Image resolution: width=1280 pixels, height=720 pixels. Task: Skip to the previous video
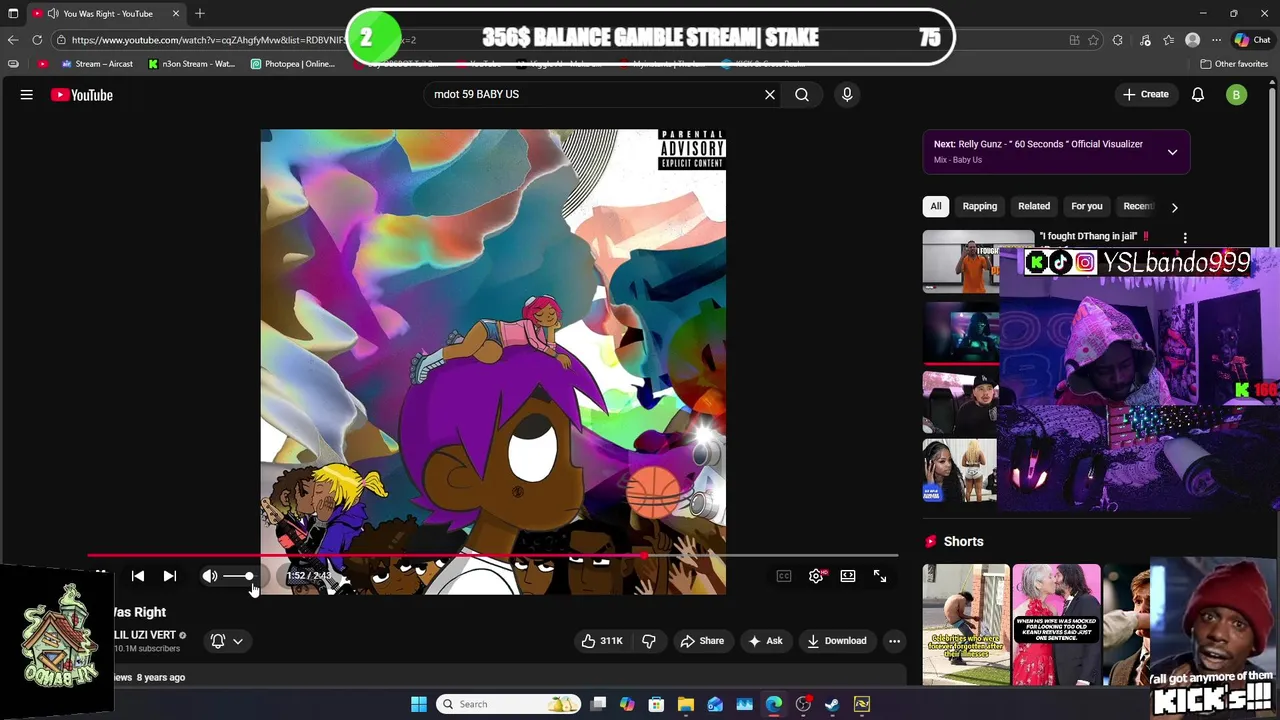[x=138, y=576]
